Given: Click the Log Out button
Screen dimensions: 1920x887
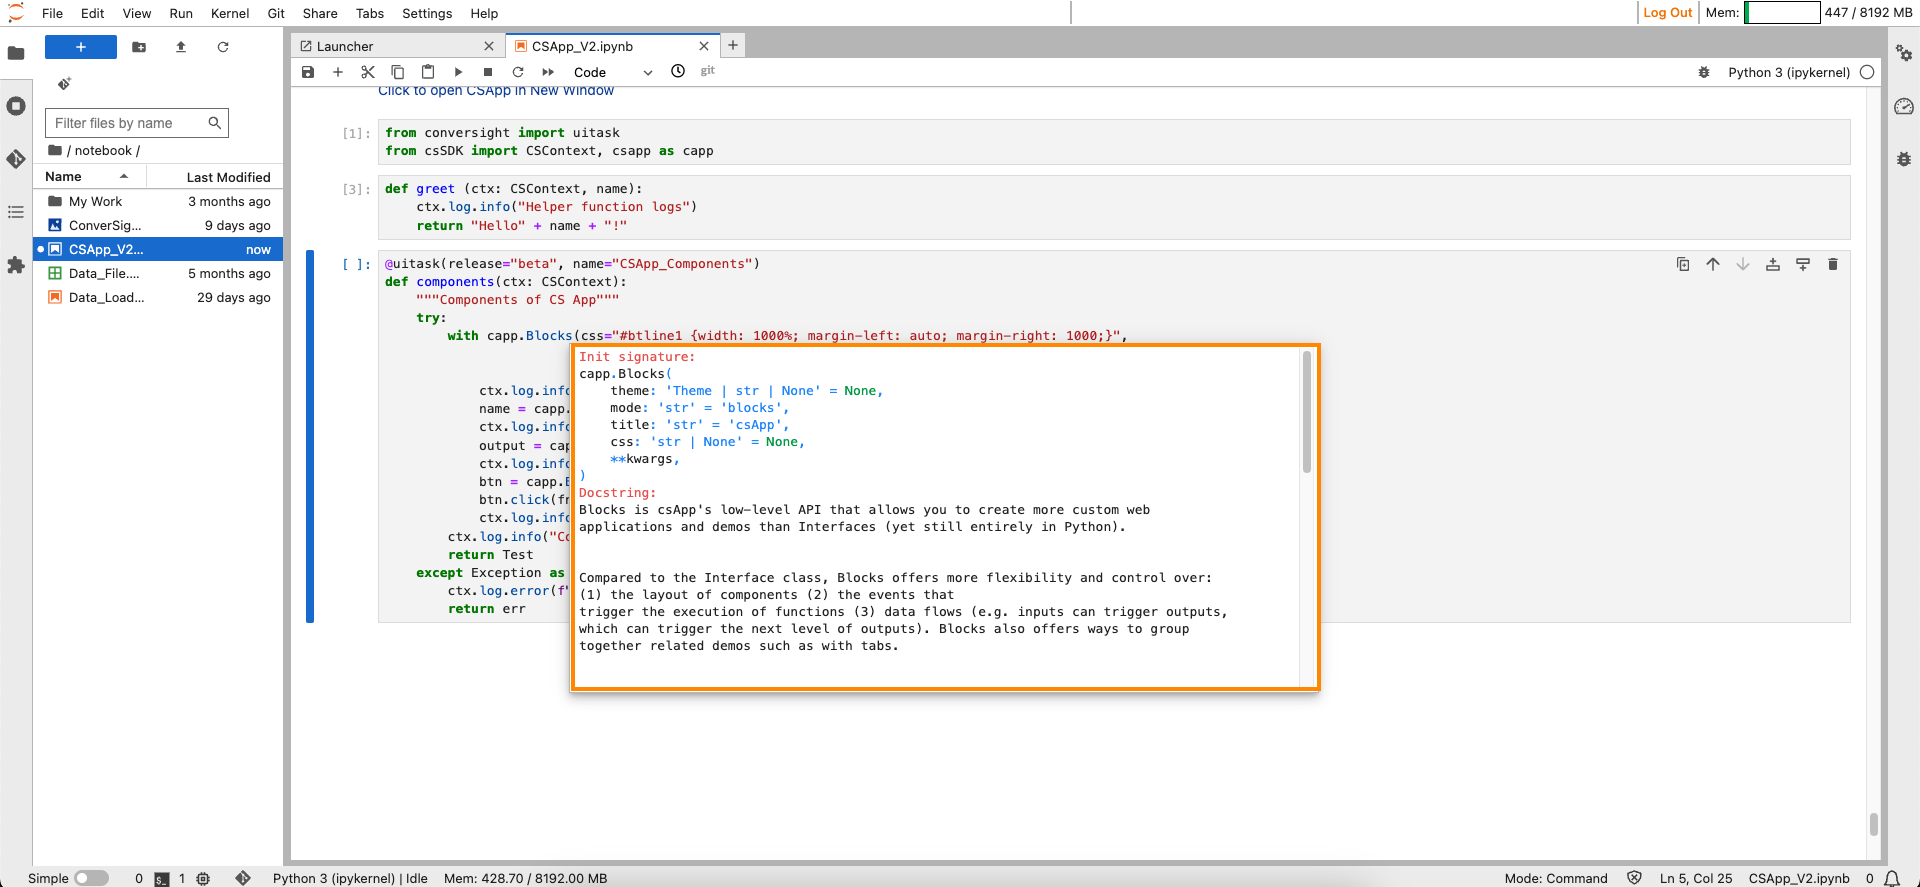Looking at the screenshot, I should click(1668, 13).
